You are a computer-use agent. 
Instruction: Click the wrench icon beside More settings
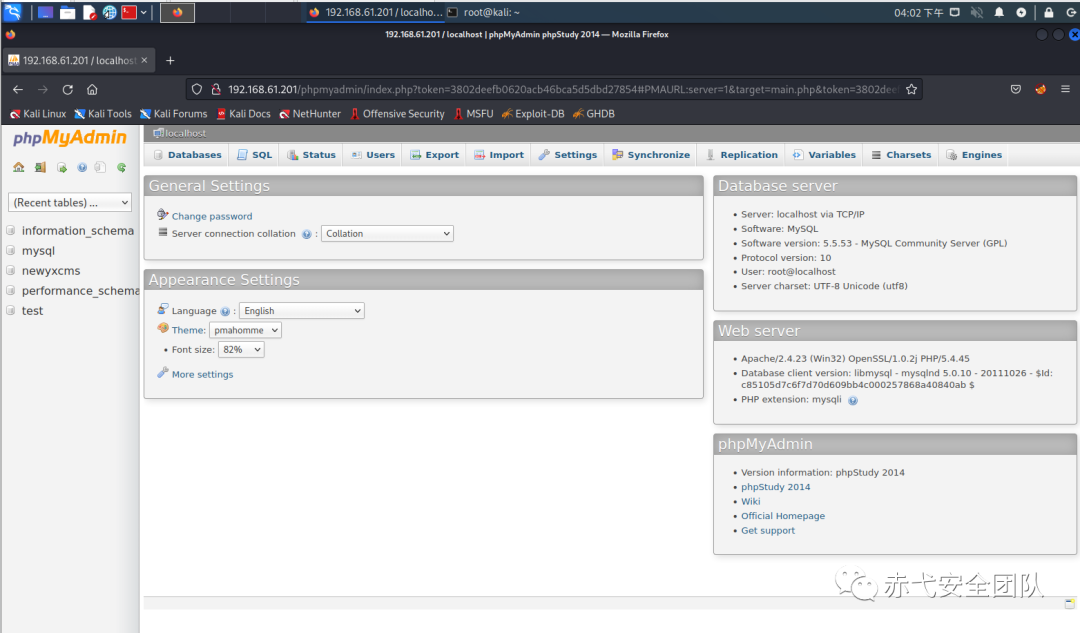[x=163, y=373]
